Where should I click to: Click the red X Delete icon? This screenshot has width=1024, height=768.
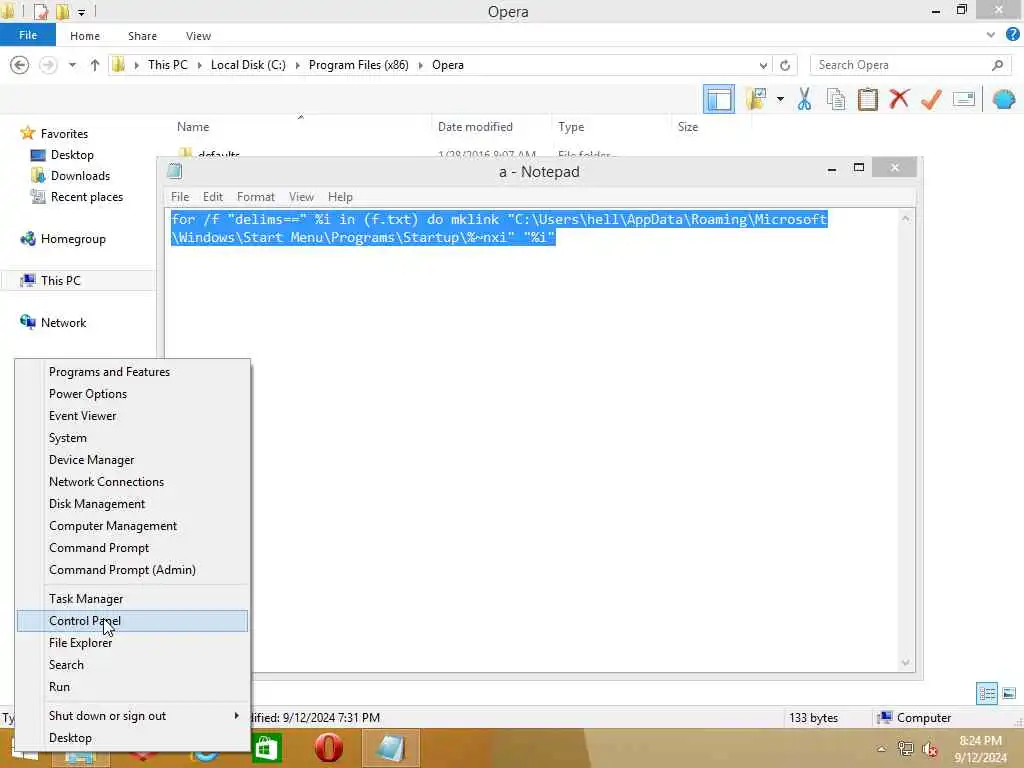click(x=899, y=99)
